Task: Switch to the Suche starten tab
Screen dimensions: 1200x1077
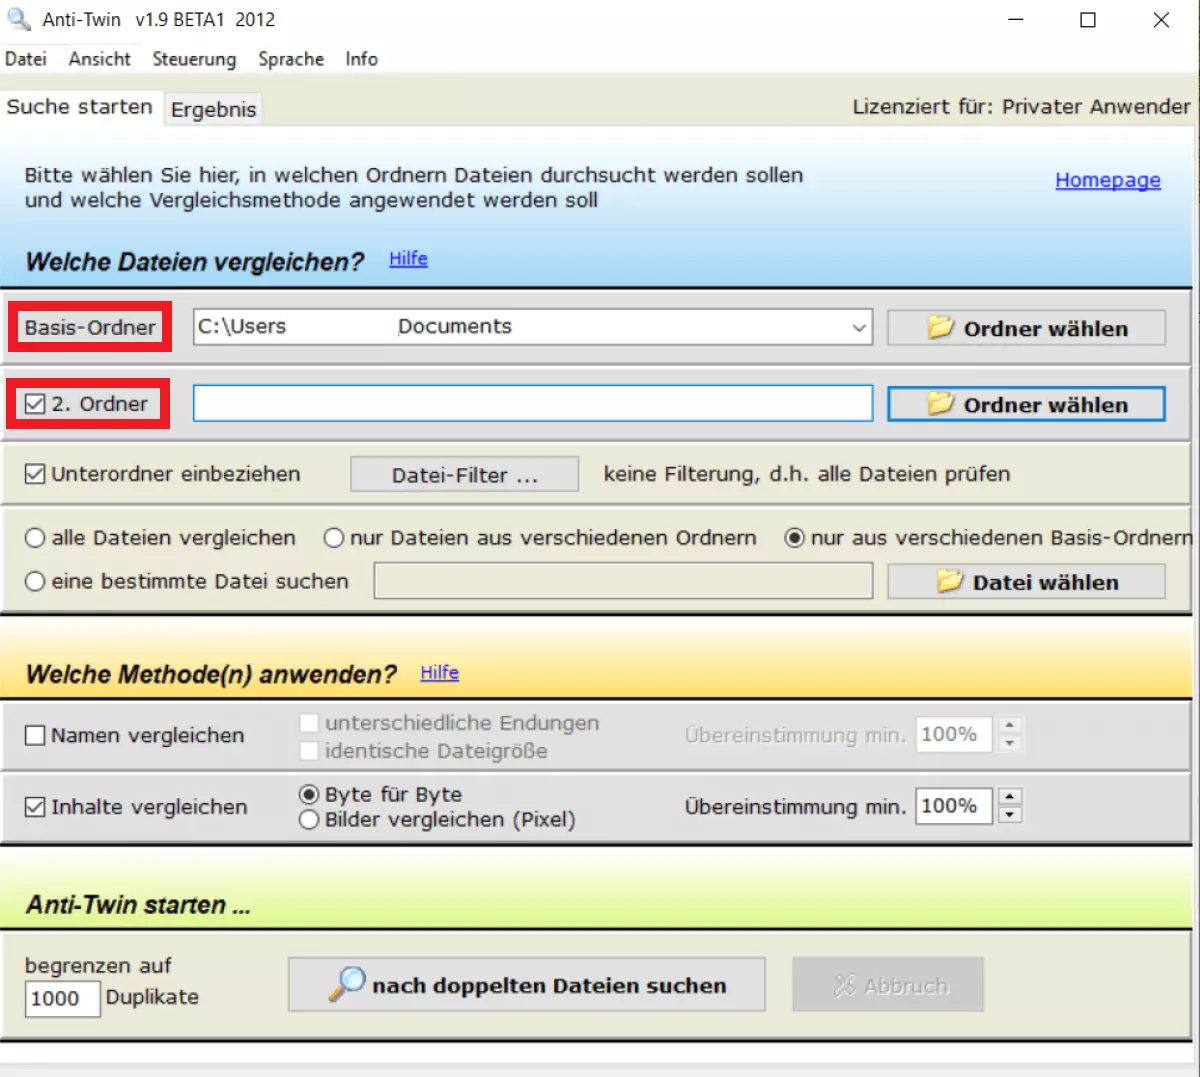Action: (80, 107)
